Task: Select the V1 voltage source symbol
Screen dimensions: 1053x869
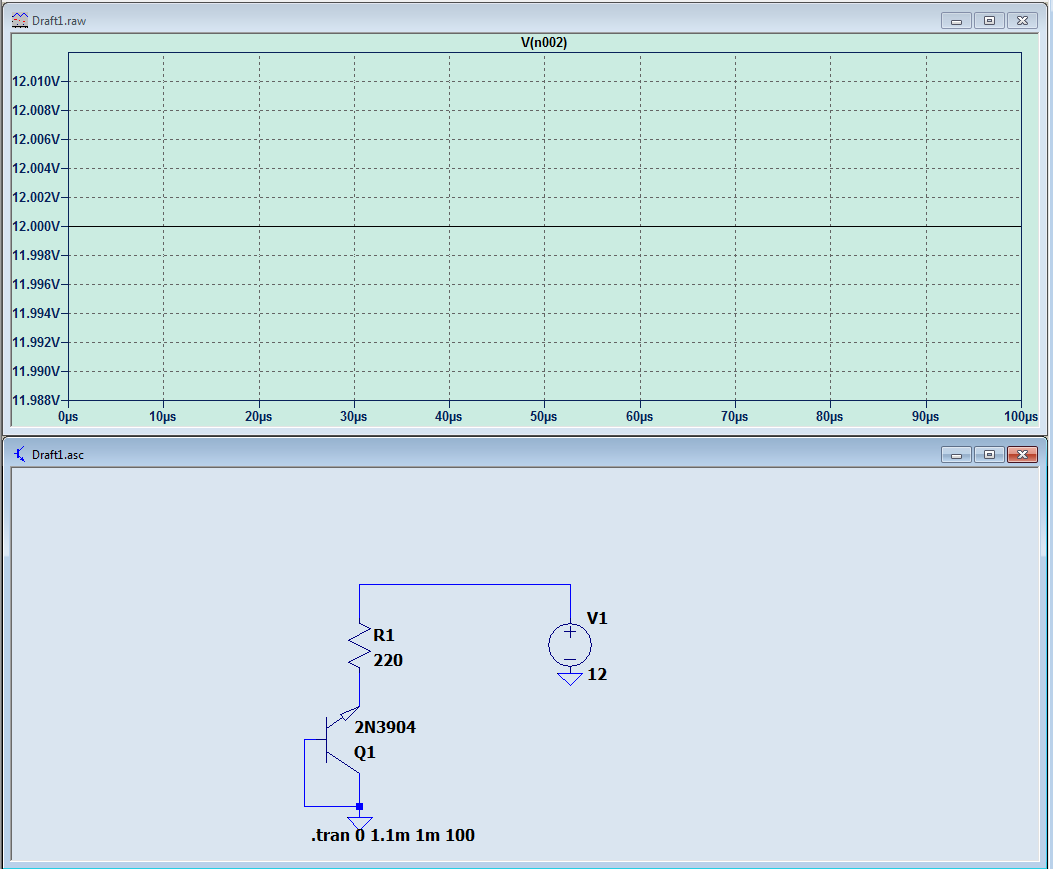Action: [x=569, y=645]
